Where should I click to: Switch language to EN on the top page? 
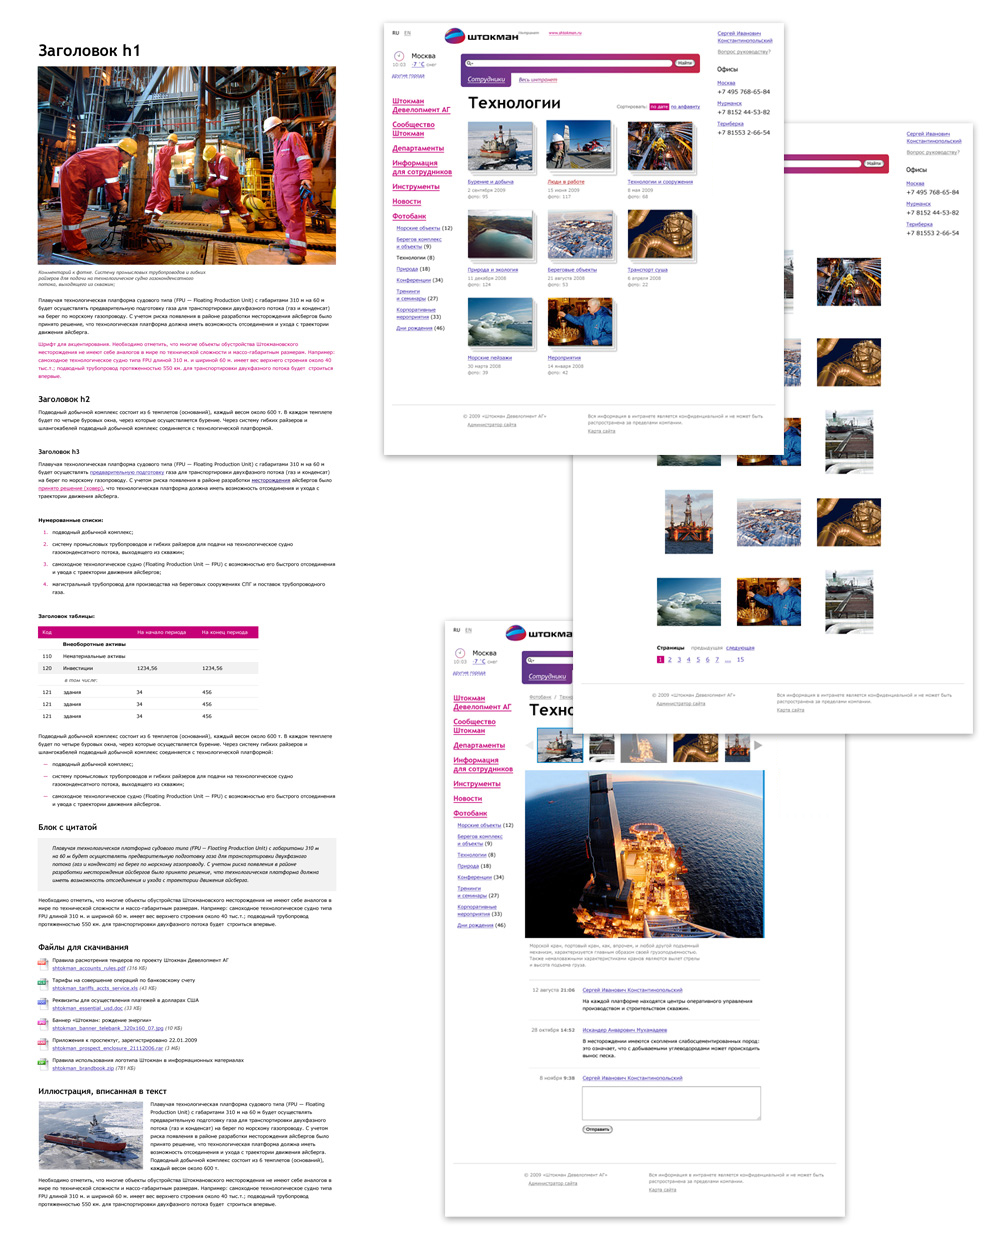coord(407,33)
